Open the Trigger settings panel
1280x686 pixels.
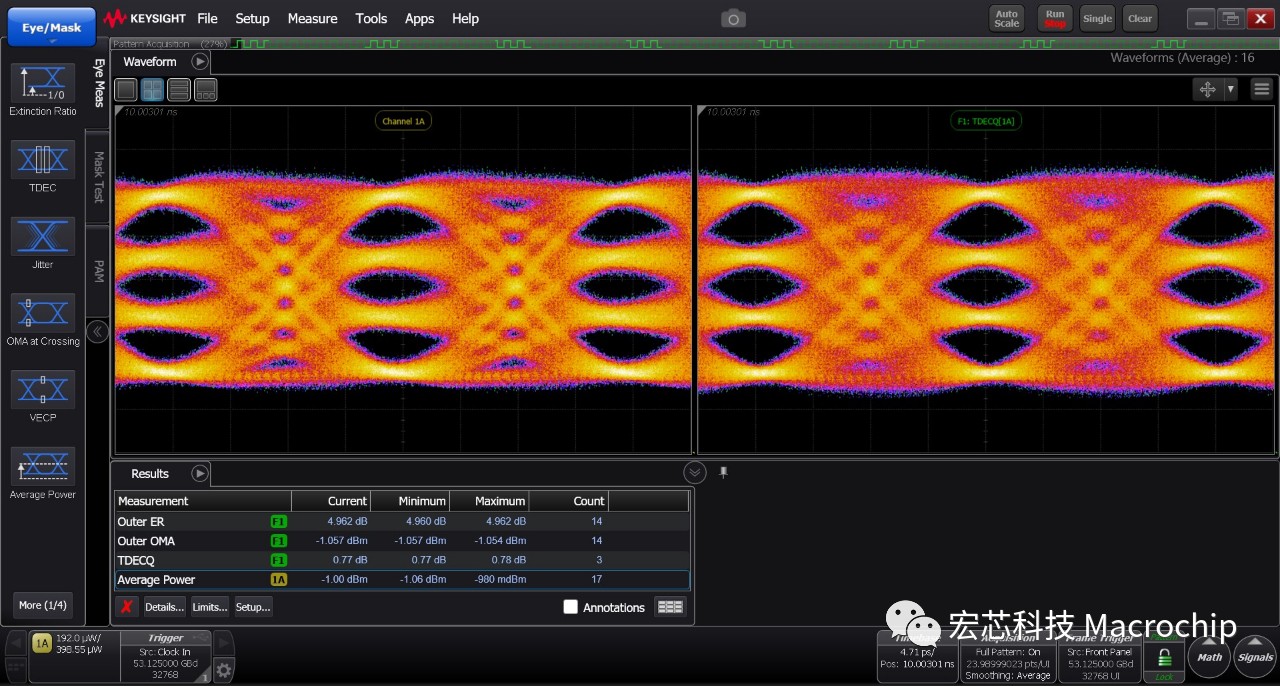(x=166, y=656)
